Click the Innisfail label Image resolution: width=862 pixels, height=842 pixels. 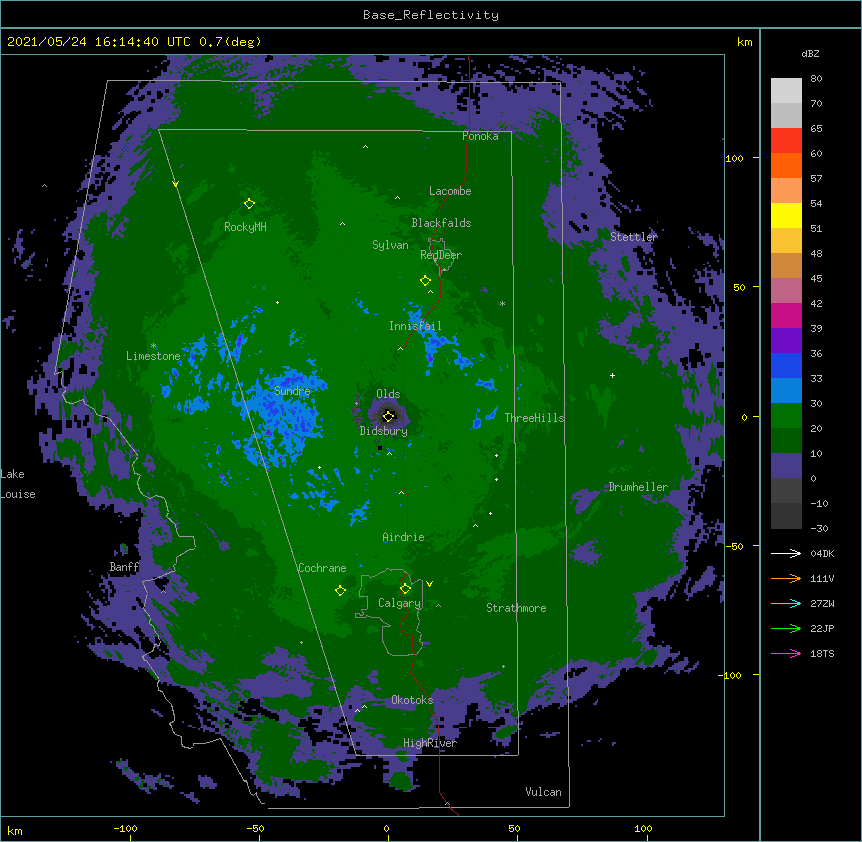415,326
